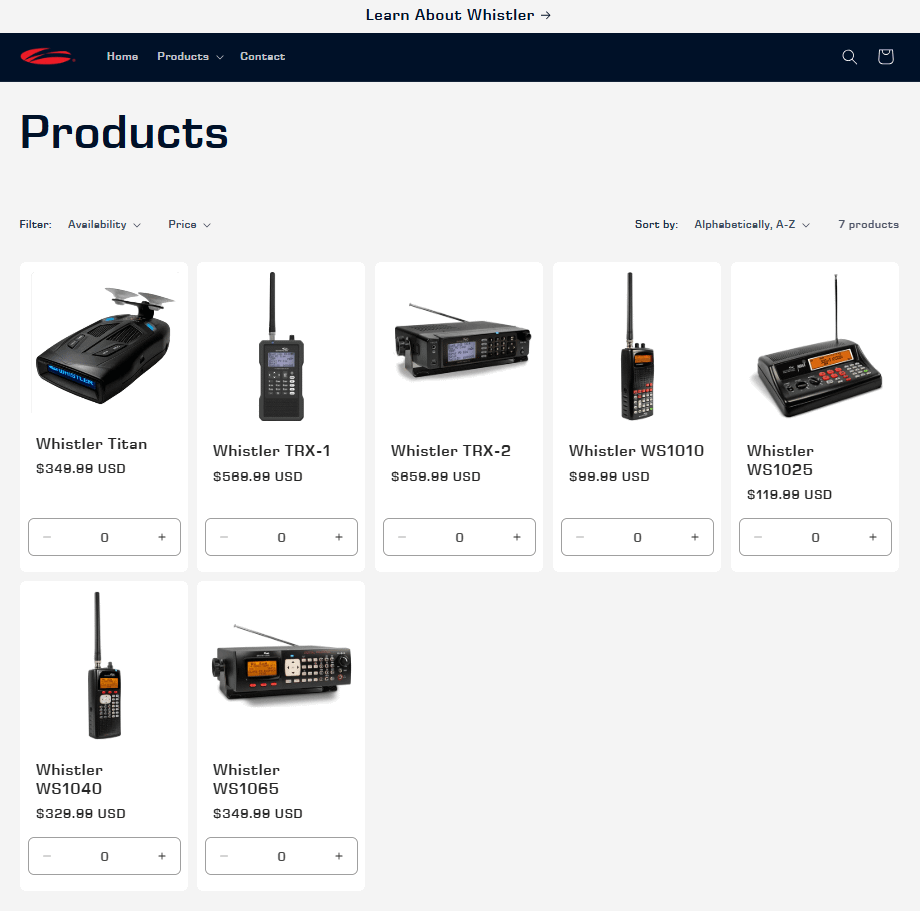Click quantity field for Whistler WS1065
920x911 pixels.
[282, 856]
